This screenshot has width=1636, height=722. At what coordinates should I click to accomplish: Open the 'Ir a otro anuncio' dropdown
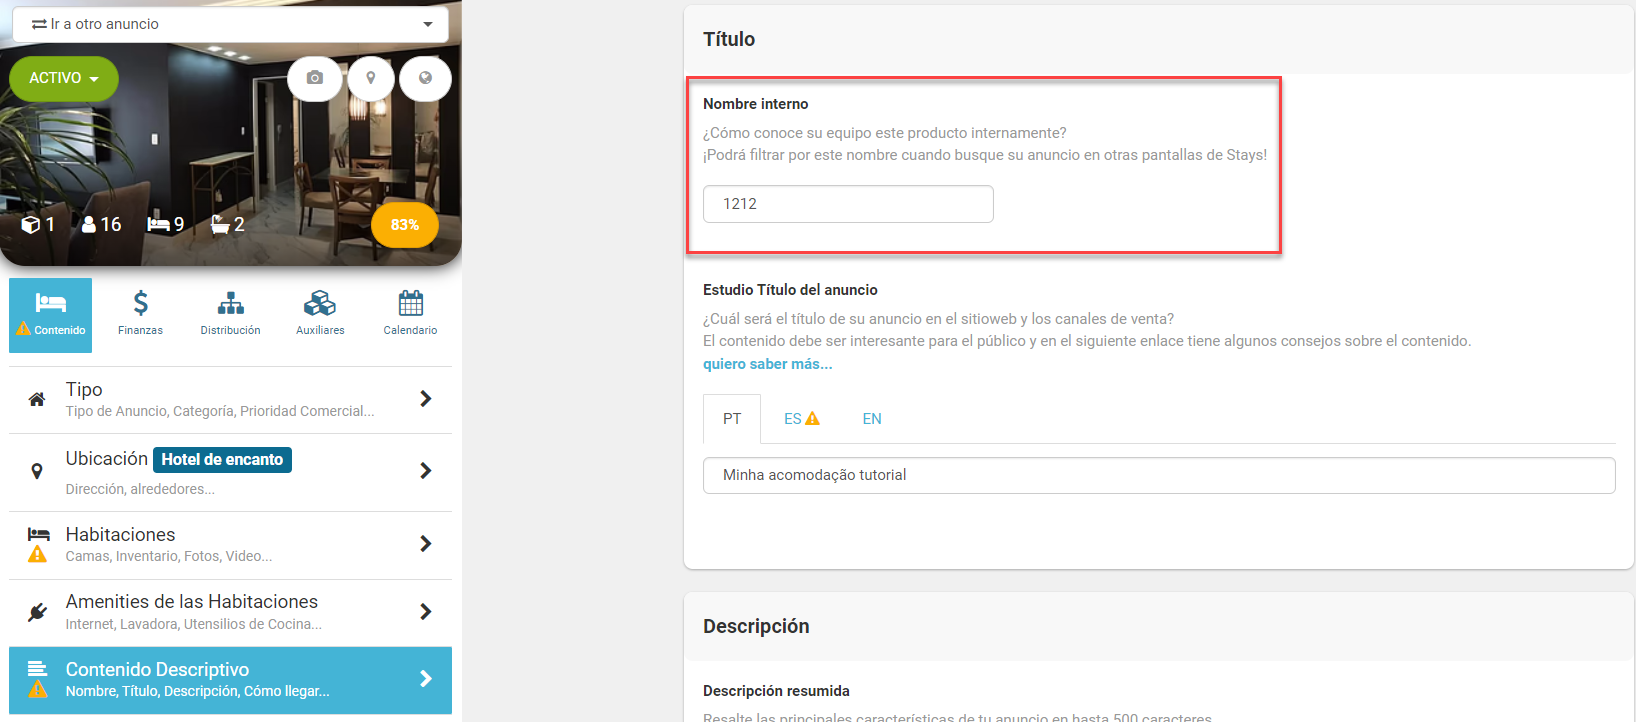coord(231,24)
